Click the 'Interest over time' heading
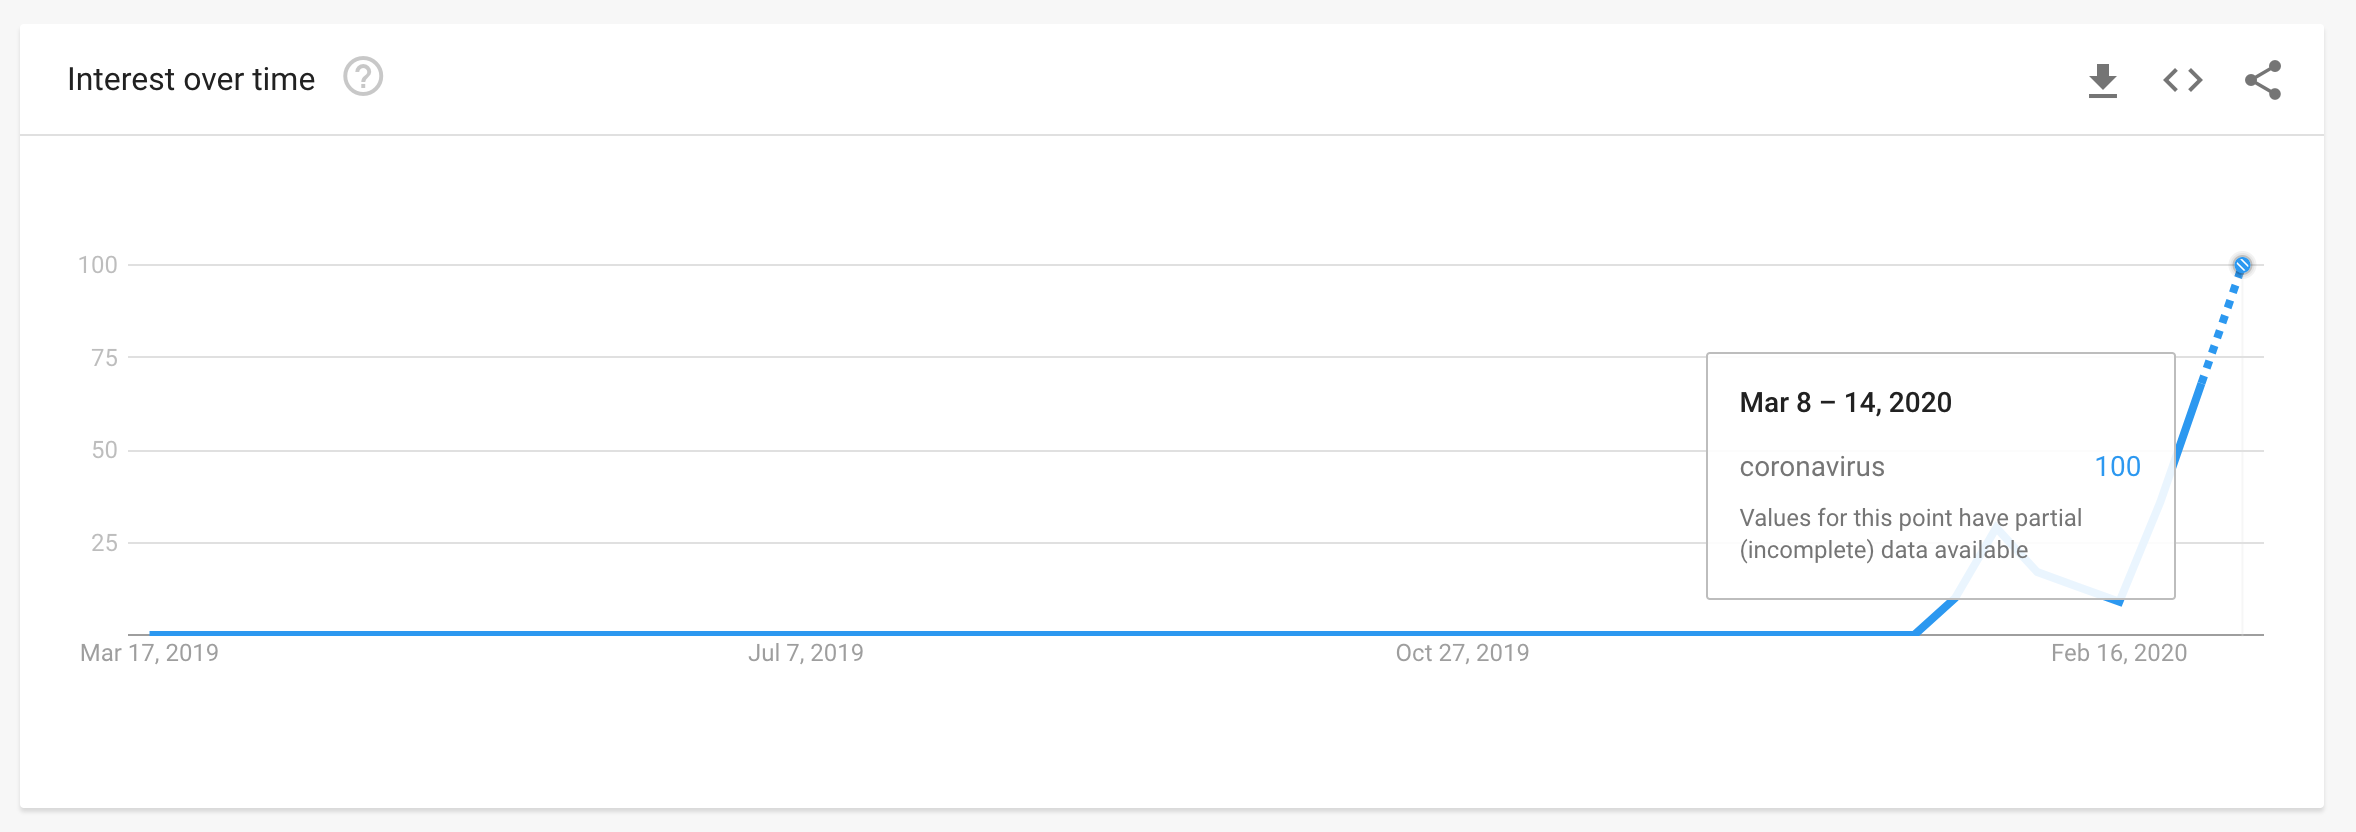 pos(191,79)
